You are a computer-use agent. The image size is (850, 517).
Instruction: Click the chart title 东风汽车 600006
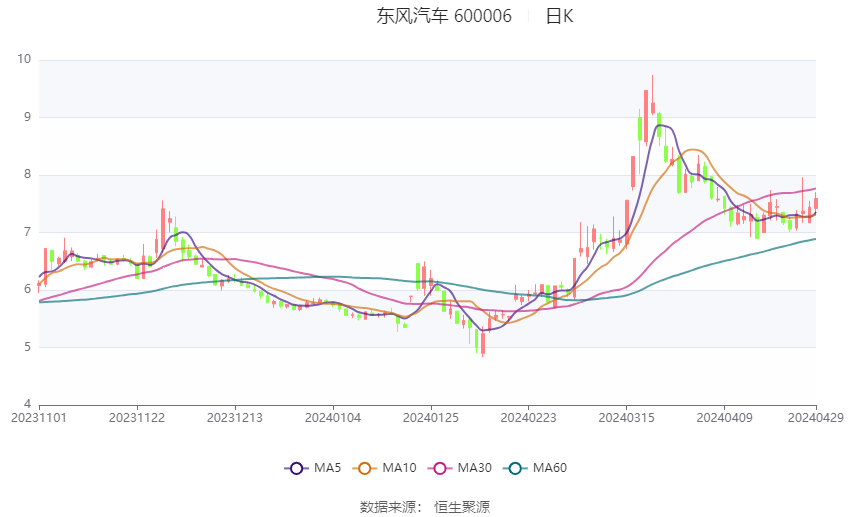click(x=444, y=16)
